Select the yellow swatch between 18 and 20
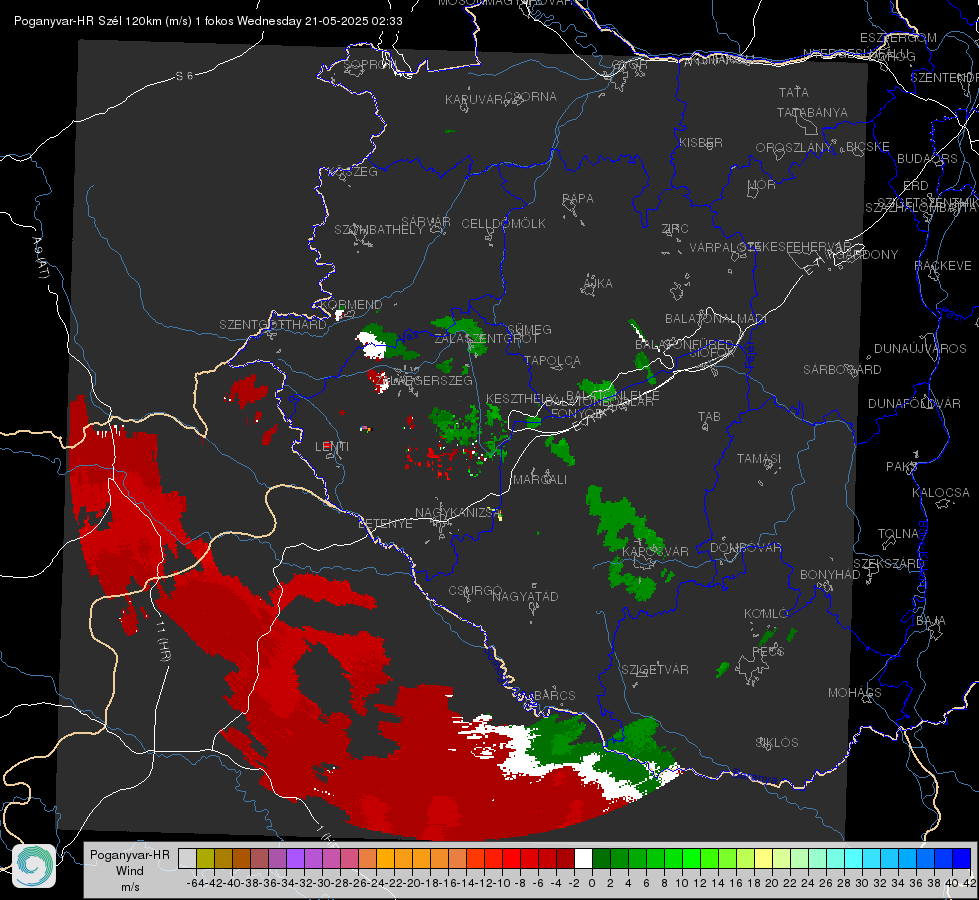979x900 pixels. [x=764, y=859]
